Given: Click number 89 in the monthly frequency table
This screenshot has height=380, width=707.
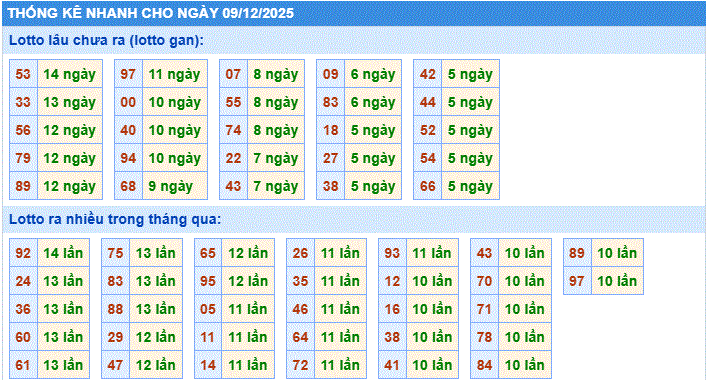Looking at the screenshot, I should pyautogui.click(x=577, y=253).
